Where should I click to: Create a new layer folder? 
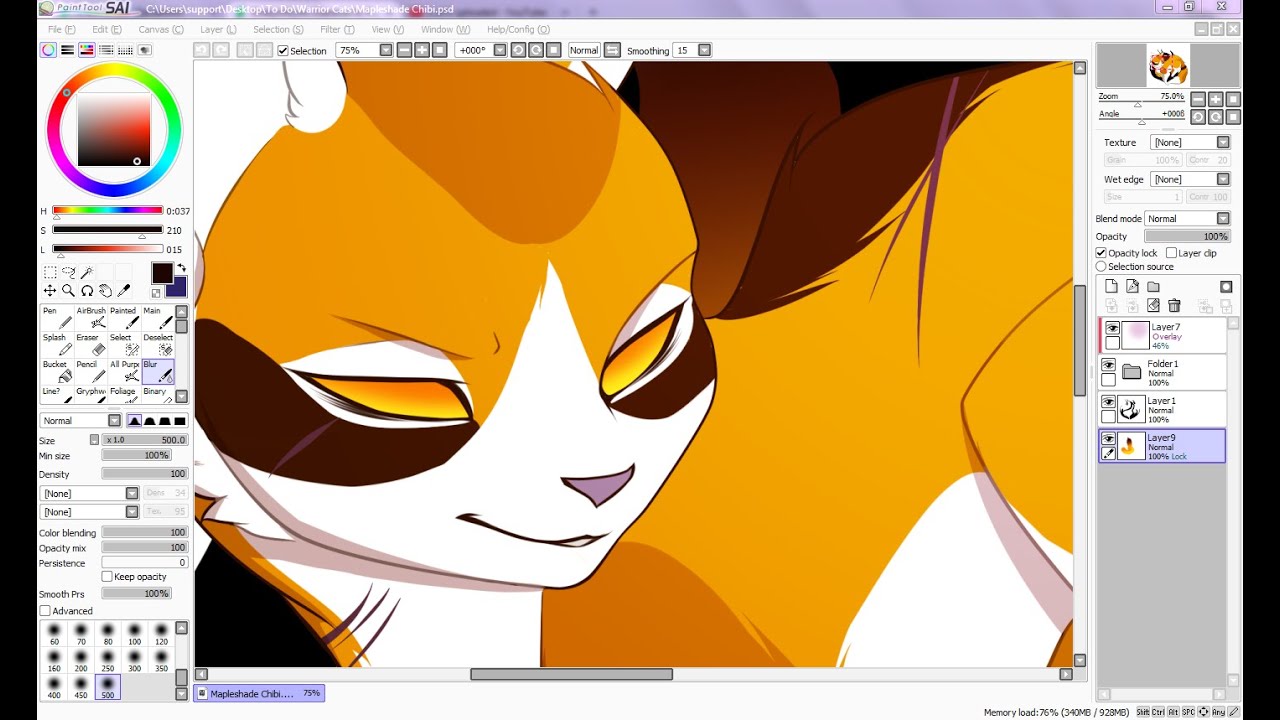point(1153,286)
